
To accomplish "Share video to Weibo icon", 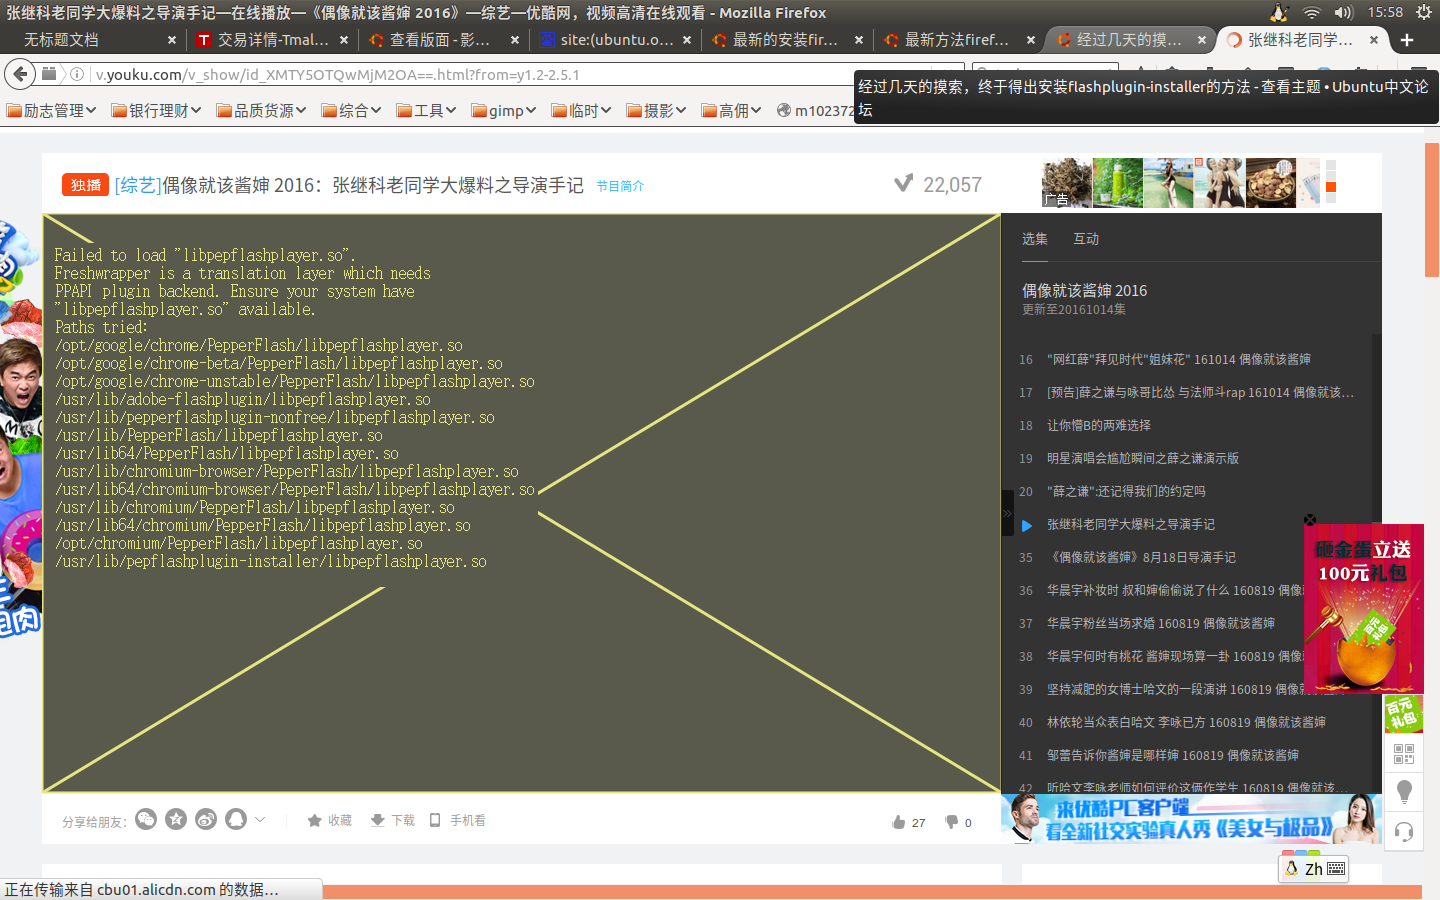I will (x=206, y=819).
